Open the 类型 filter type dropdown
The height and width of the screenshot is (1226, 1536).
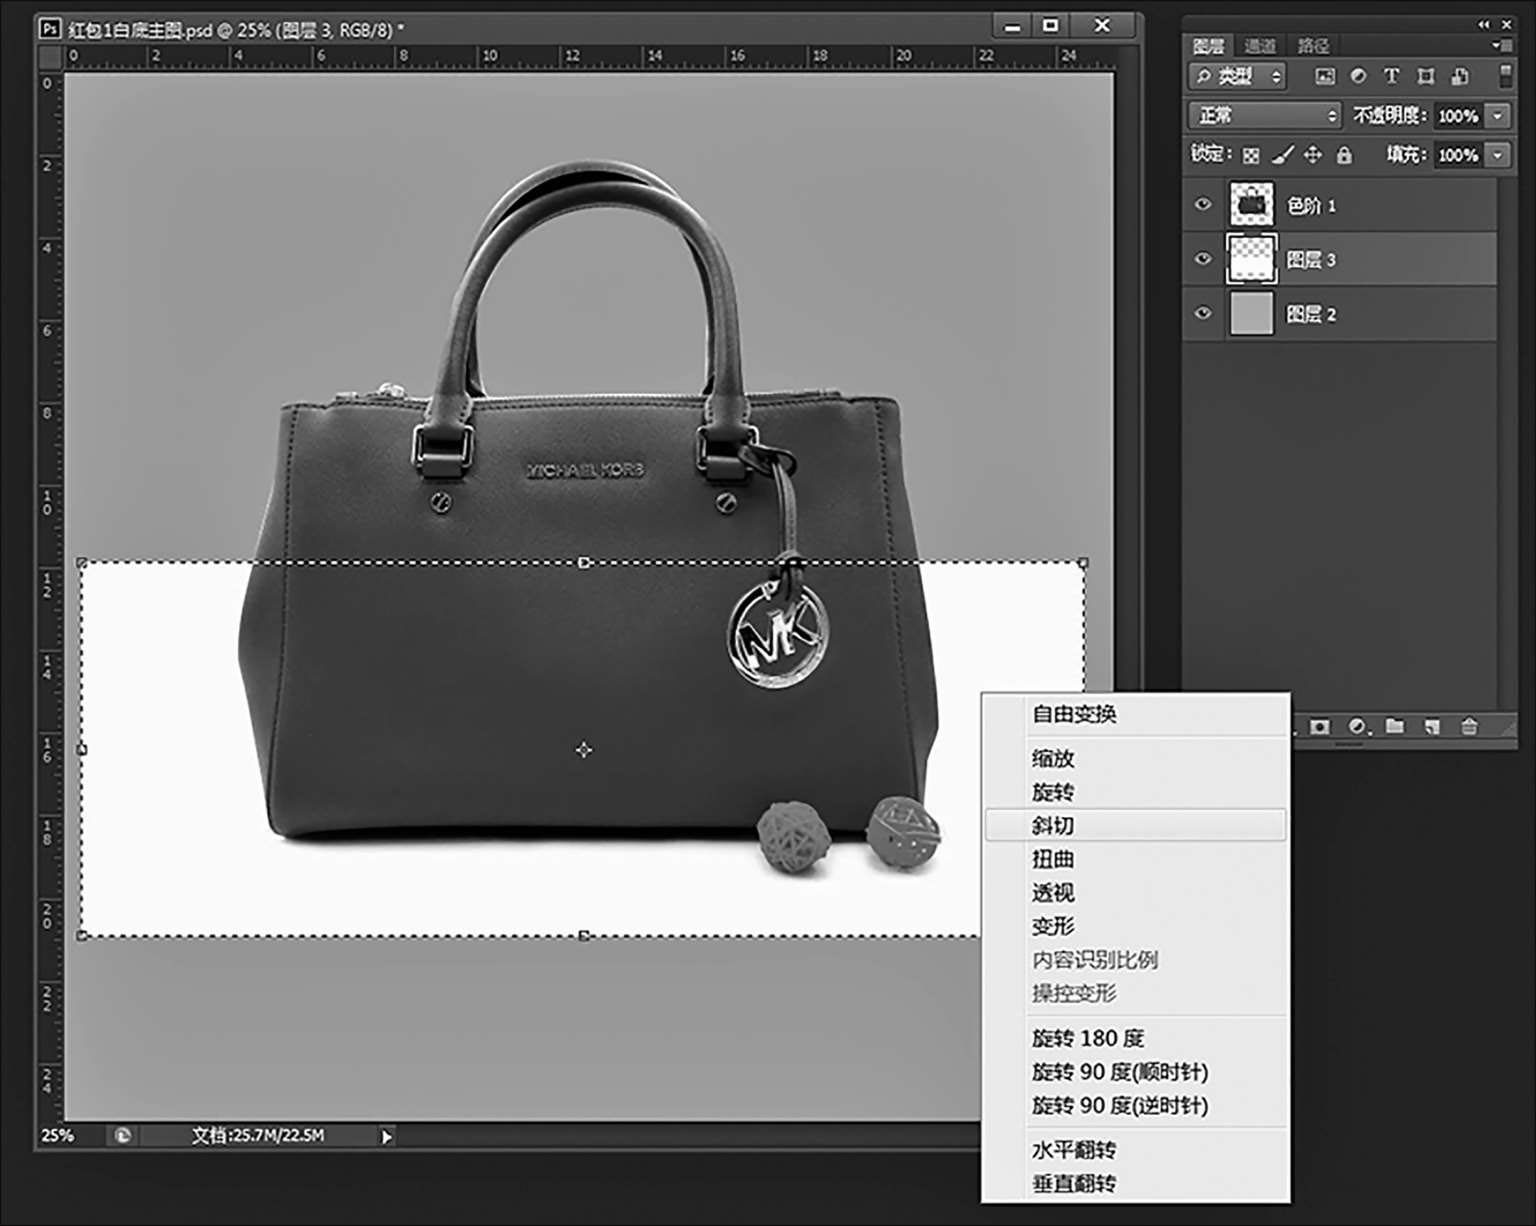1238,76
